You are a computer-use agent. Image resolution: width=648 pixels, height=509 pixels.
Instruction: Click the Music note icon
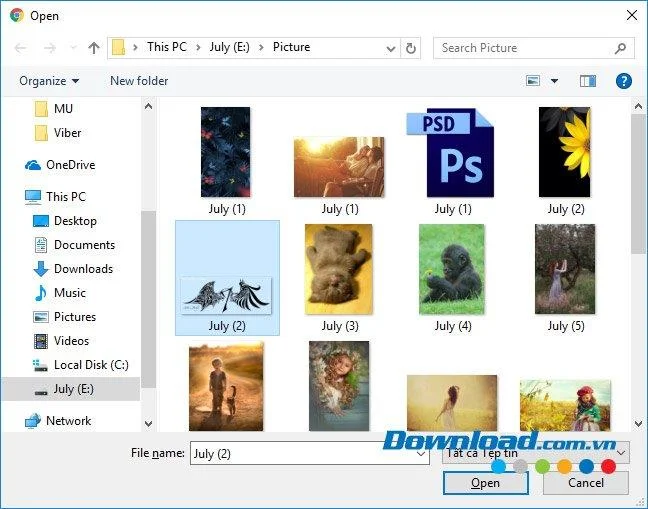[x=40, y=293]
